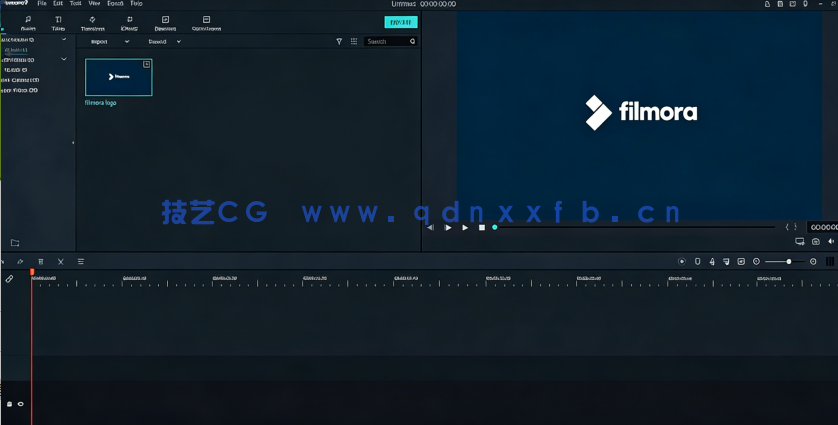
Task: Click the teal Export button
Action: 400,22
